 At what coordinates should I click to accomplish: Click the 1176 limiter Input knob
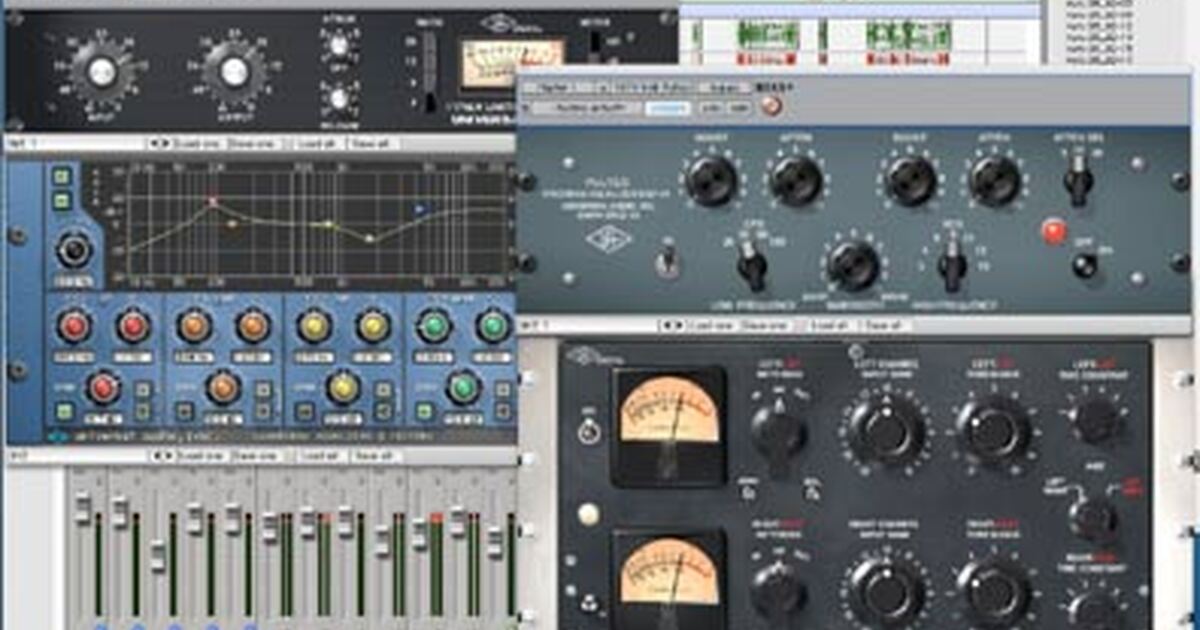coord(102,71)
